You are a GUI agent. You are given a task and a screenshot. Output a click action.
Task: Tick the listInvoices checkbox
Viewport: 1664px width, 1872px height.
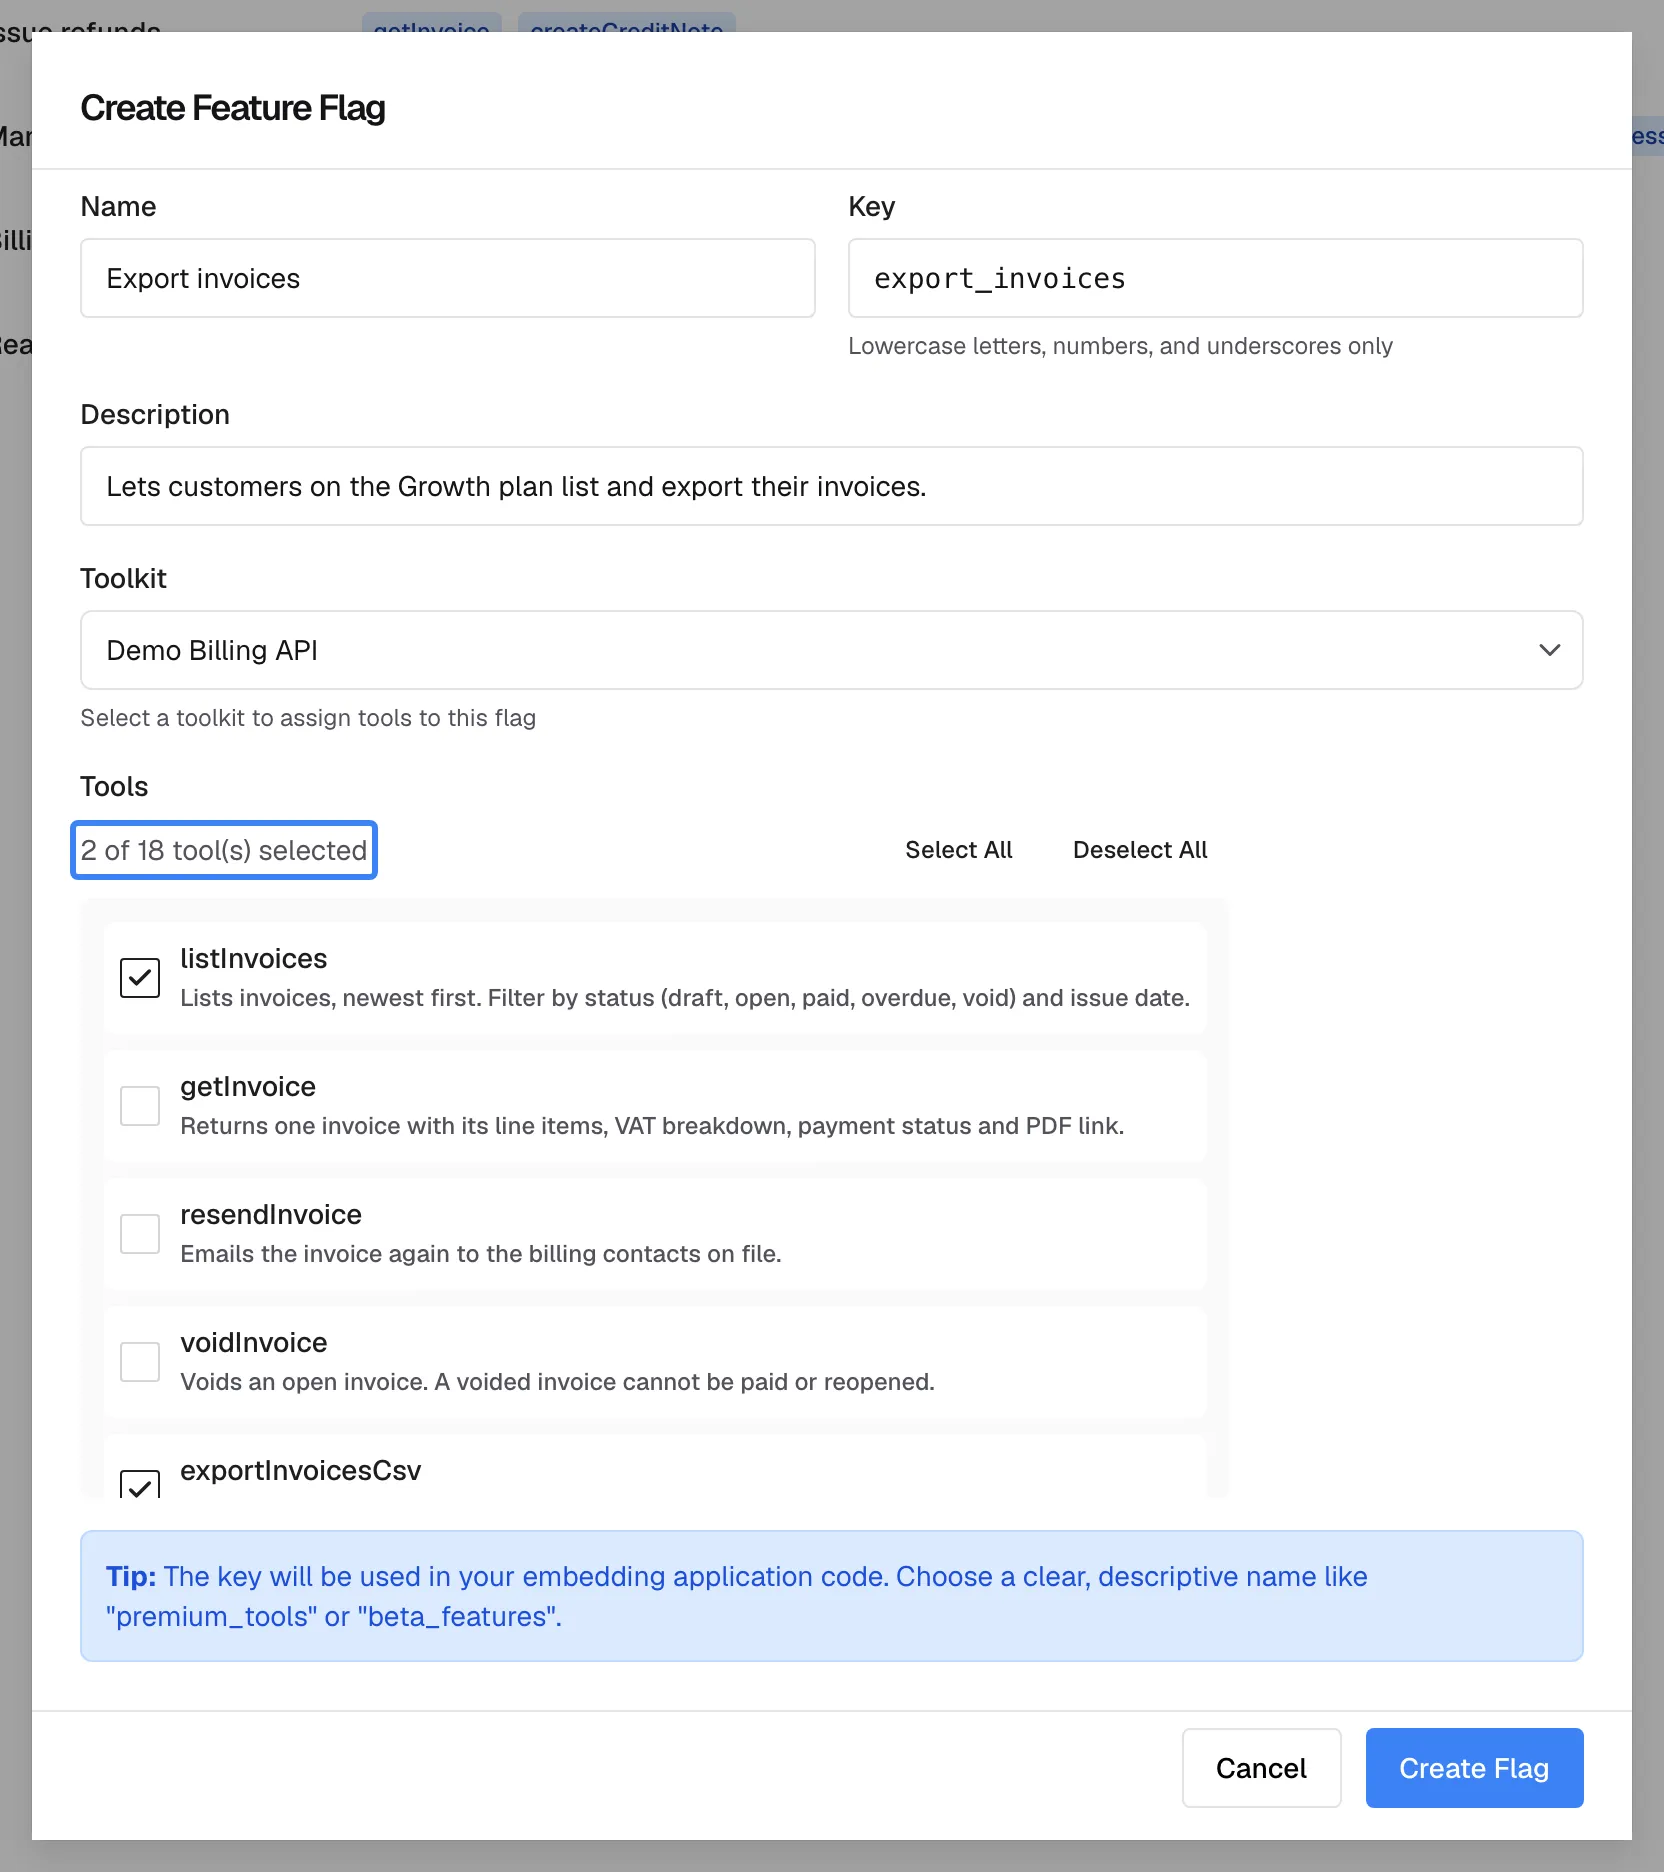(140, 978)
